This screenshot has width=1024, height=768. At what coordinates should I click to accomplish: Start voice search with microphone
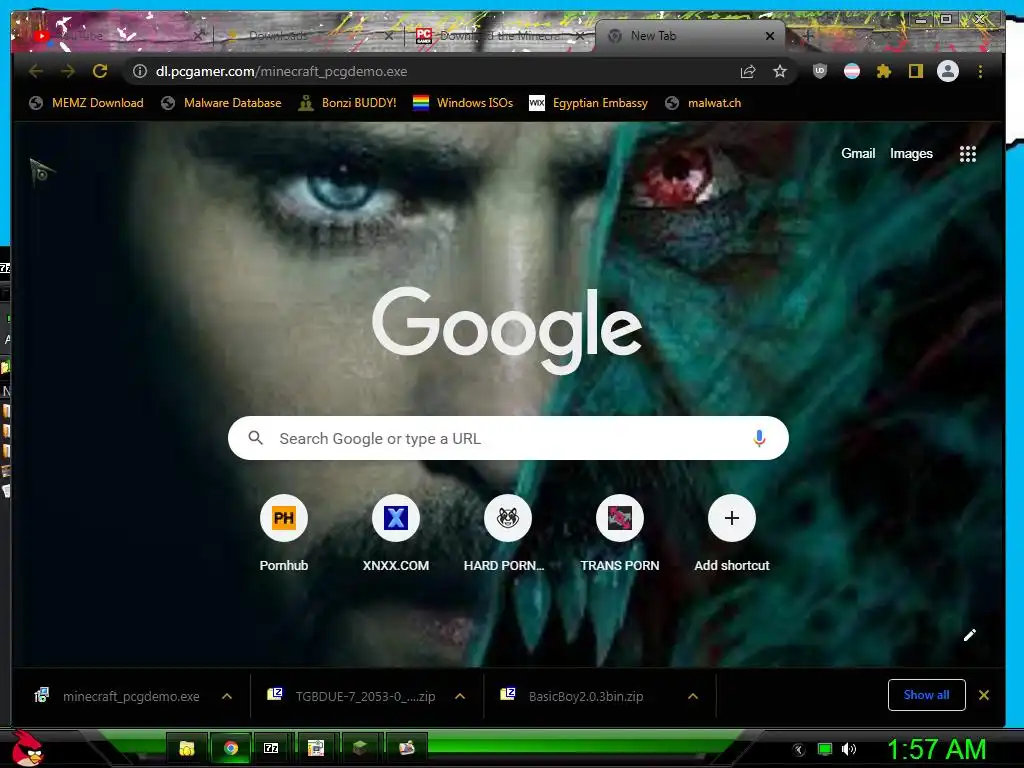pyautogui.click(x=759, y=438)
